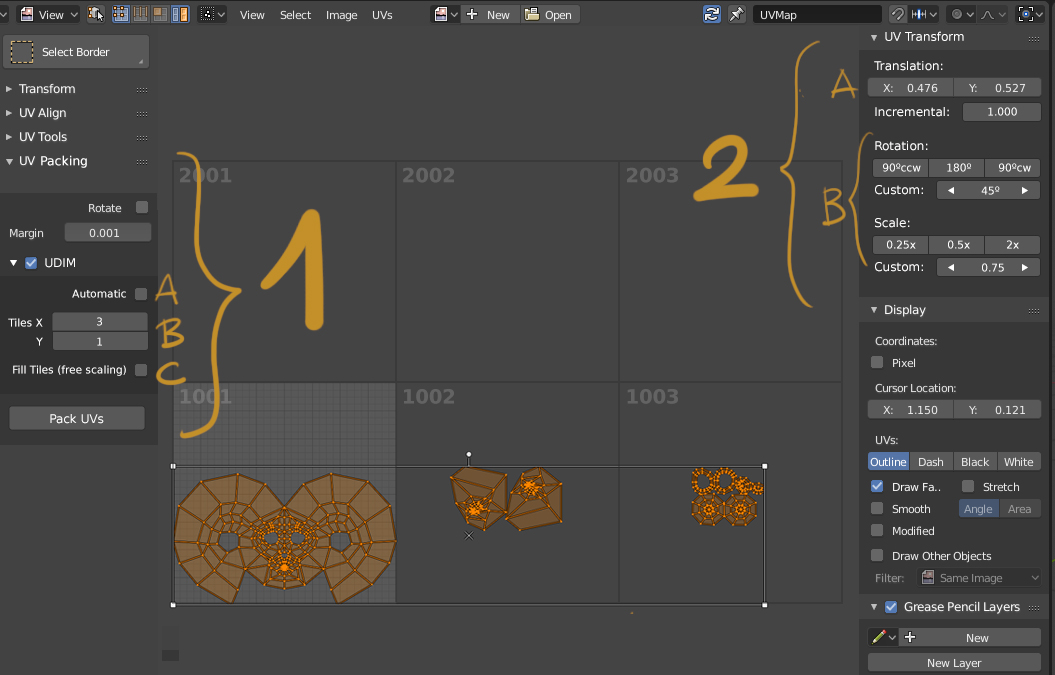The image size is (1055, 675).
Task: Expand the UV Align panel
Action: click(9, 113)
